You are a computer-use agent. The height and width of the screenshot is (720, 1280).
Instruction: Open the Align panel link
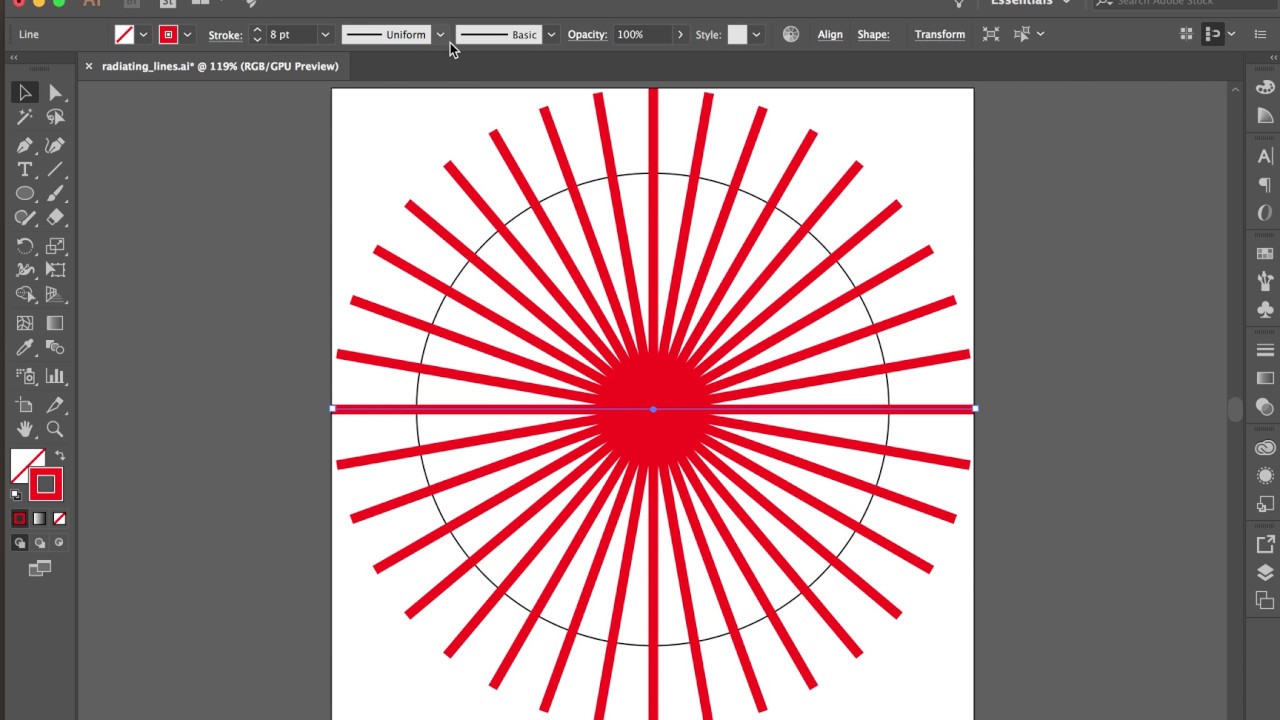[x=830, y=34]
